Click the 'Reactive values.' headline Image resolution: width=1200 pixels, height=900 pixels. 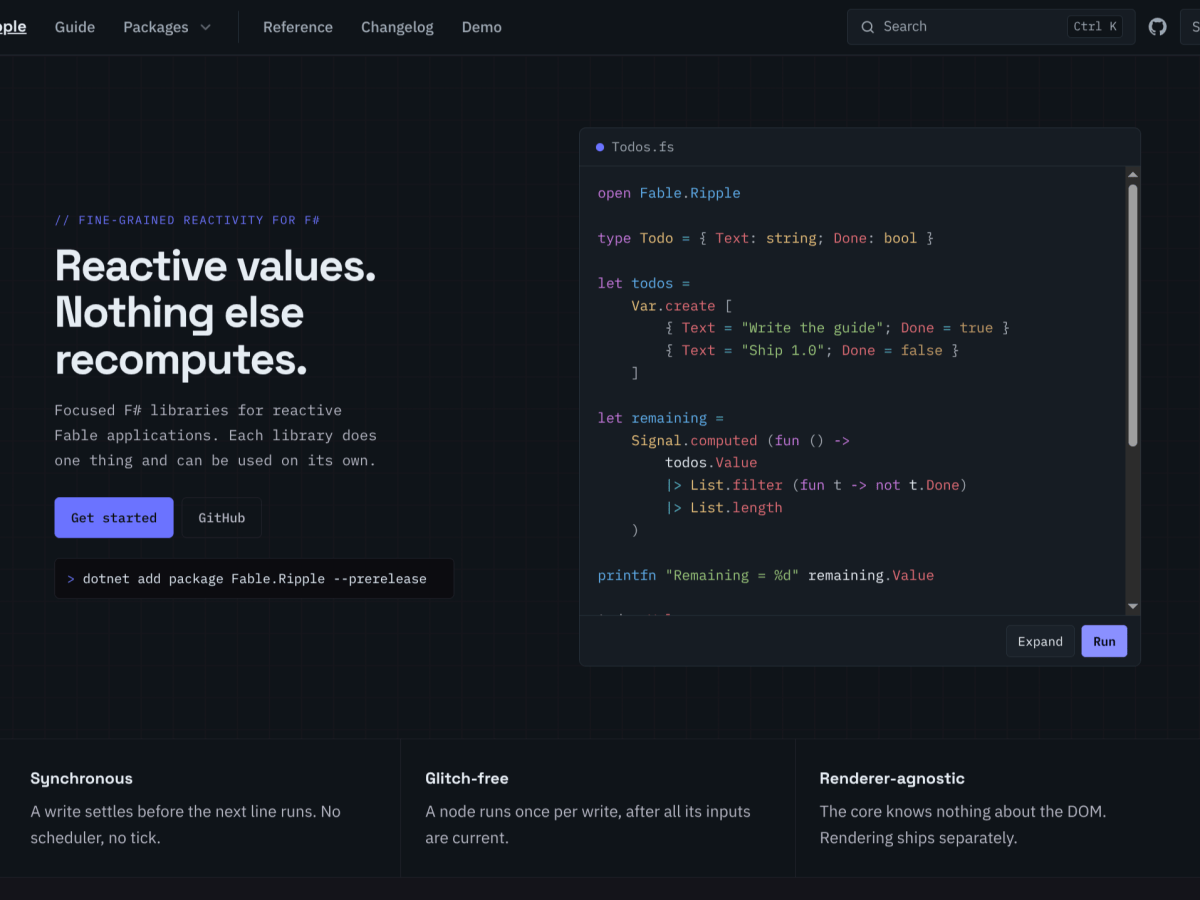point(216,266)
